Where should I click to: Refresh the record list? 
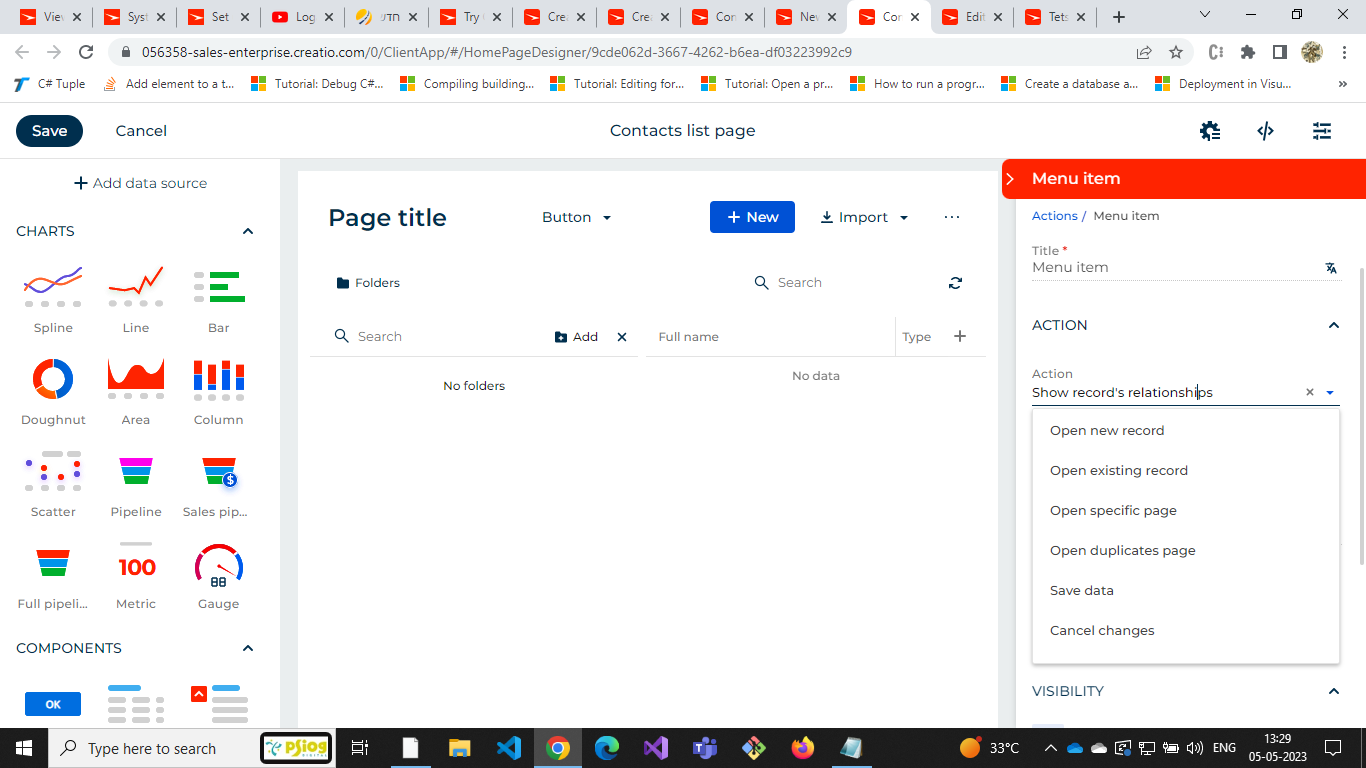click(x=955, y=283)
